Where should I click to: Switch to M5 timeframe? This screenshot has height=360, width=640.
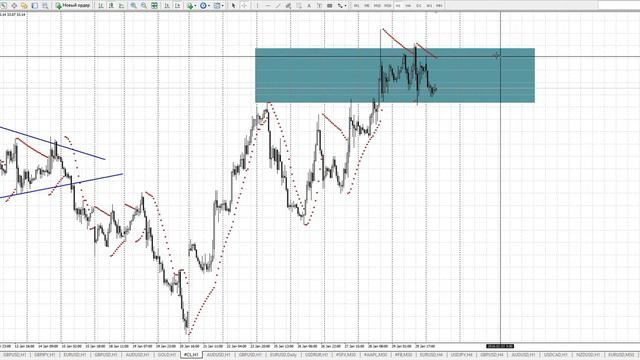[367, 6]
